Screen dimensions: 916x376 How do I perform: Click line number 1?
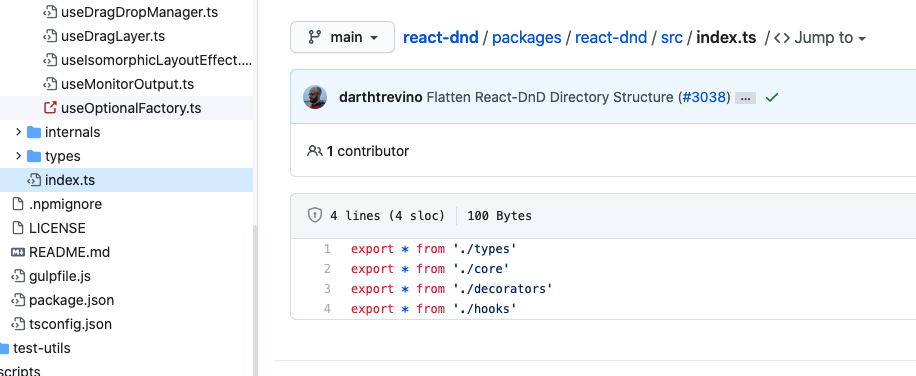point(327,249)
